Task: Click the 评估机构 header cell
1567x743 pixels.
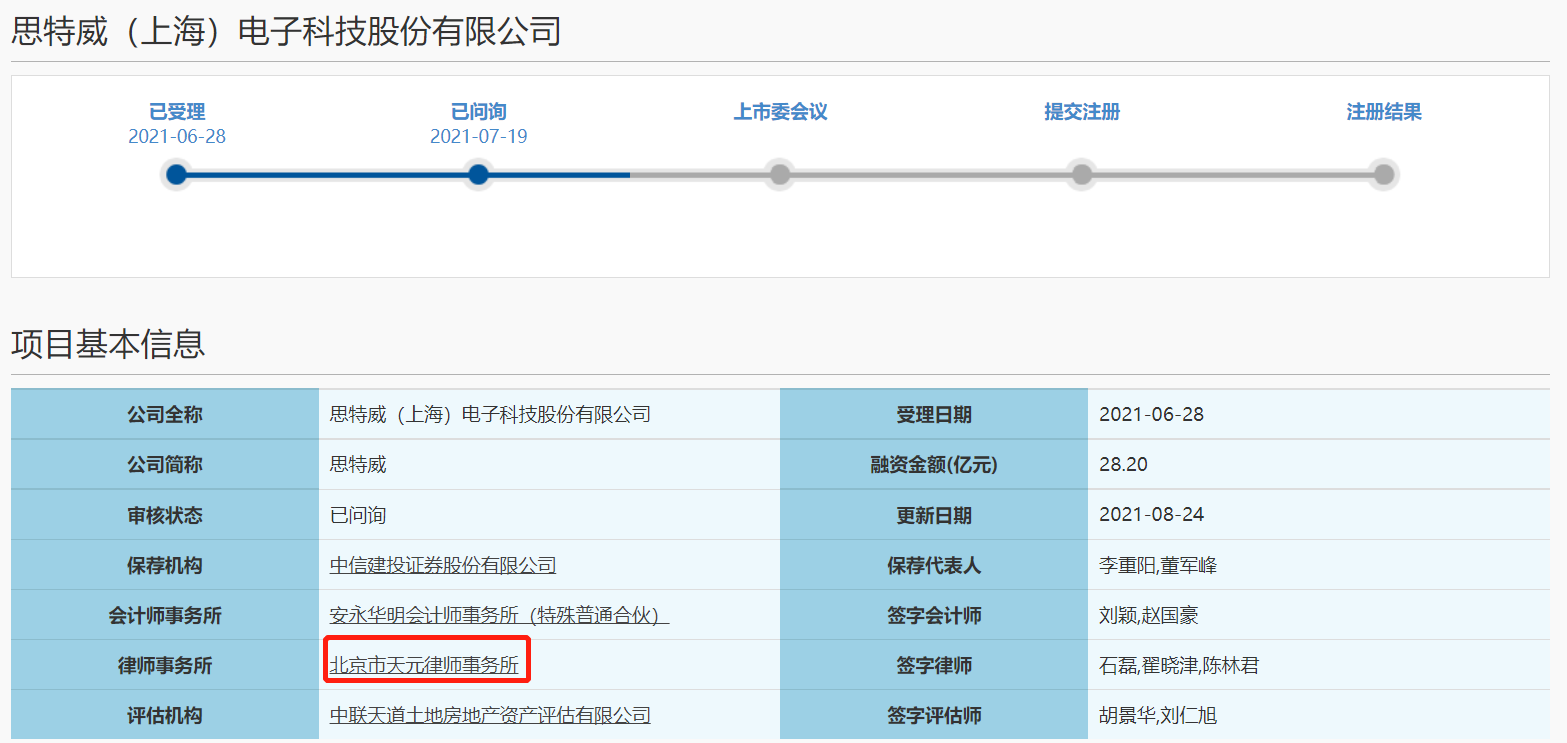Action: click(x=165, y=715)
